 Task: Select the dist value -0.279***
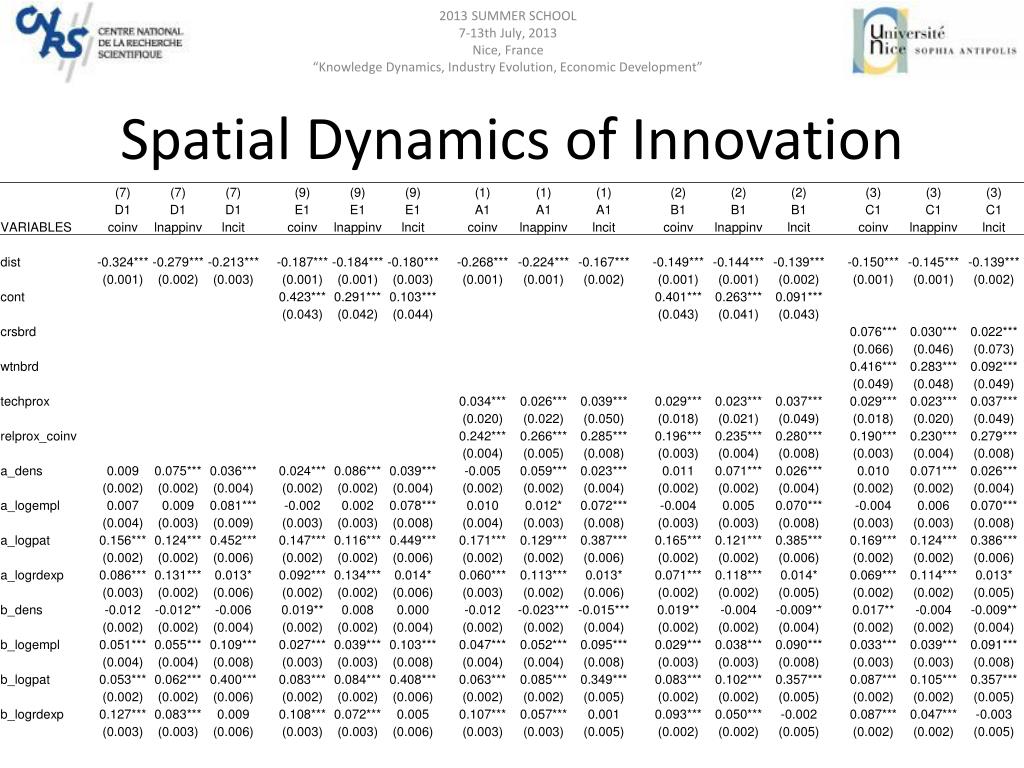pyautogui.click(x=178, y=262)
